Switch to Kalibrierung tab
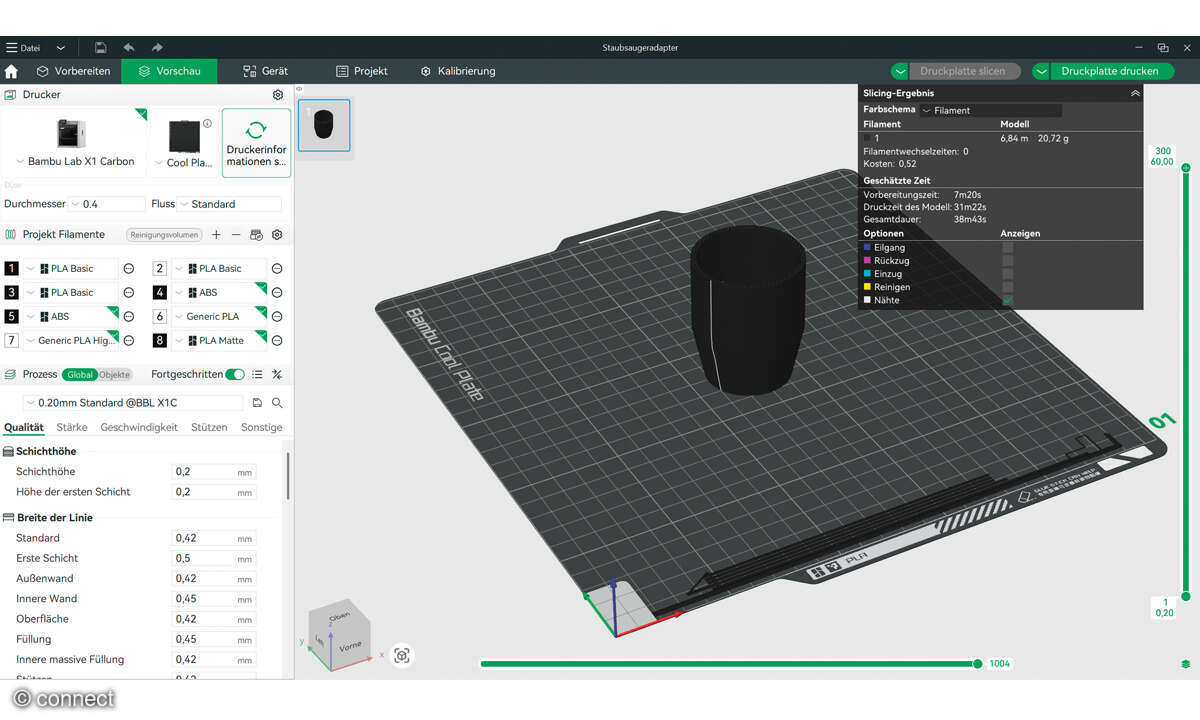The height and width of the screenshot is (720, 1200). [x=458, y=71]
